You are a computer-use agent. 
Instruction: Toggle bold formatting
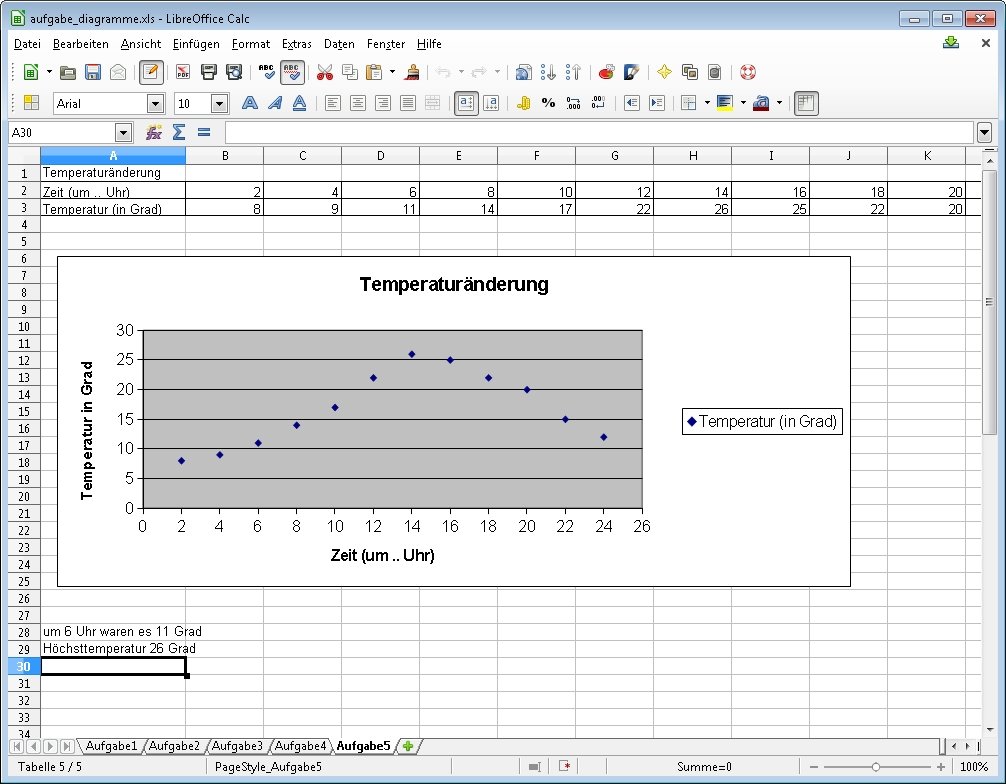(x=248, y=103)
